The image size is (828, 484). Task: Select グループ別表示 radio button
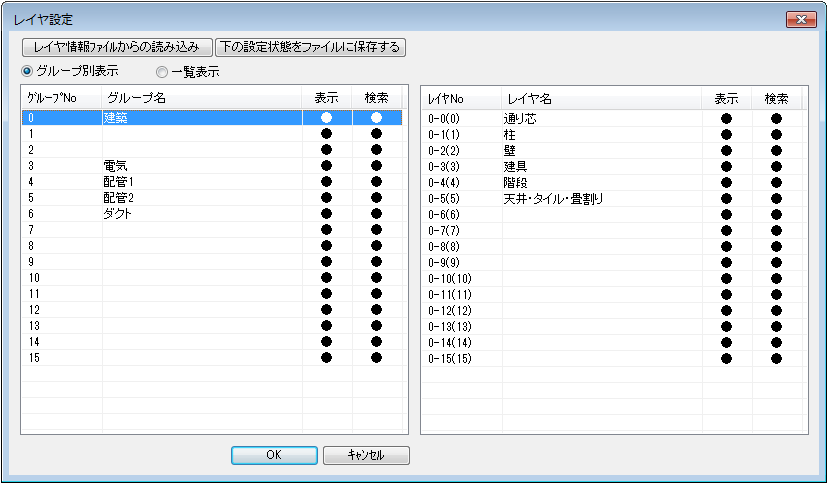28,72
